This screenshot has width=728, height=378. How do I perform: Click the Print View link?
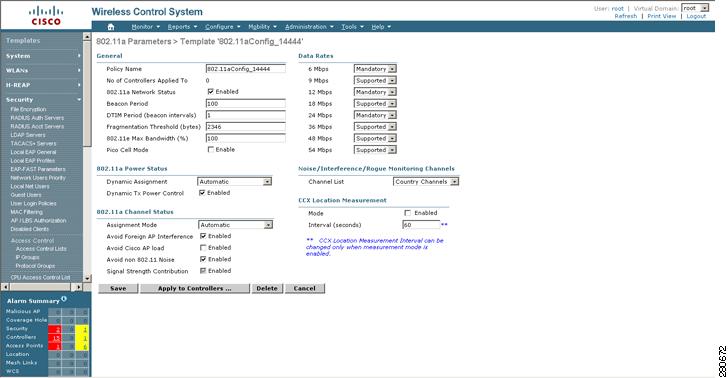point(662,16)
